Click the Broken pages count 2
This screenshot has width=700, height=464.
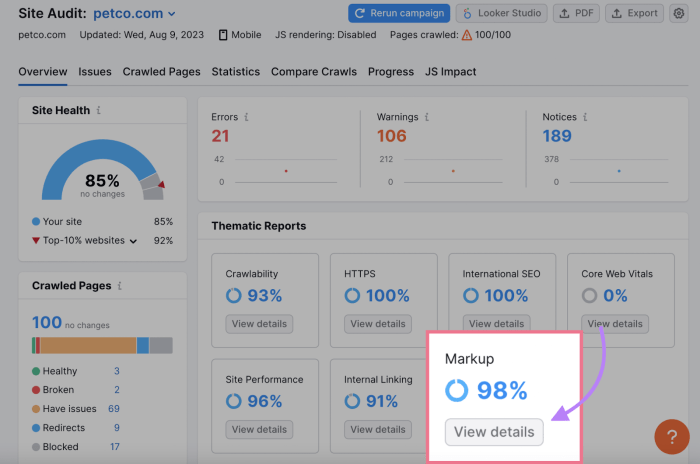click(117, 390)
